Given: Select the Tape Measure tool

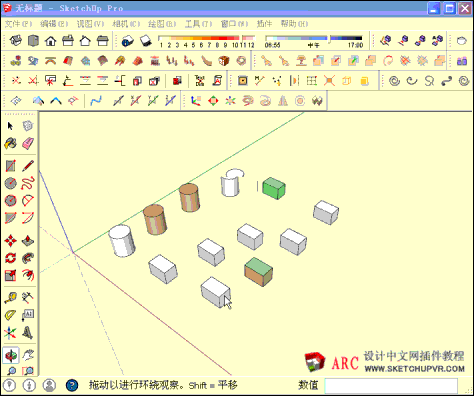Looking at the screenshot, I should pos(10,297).
